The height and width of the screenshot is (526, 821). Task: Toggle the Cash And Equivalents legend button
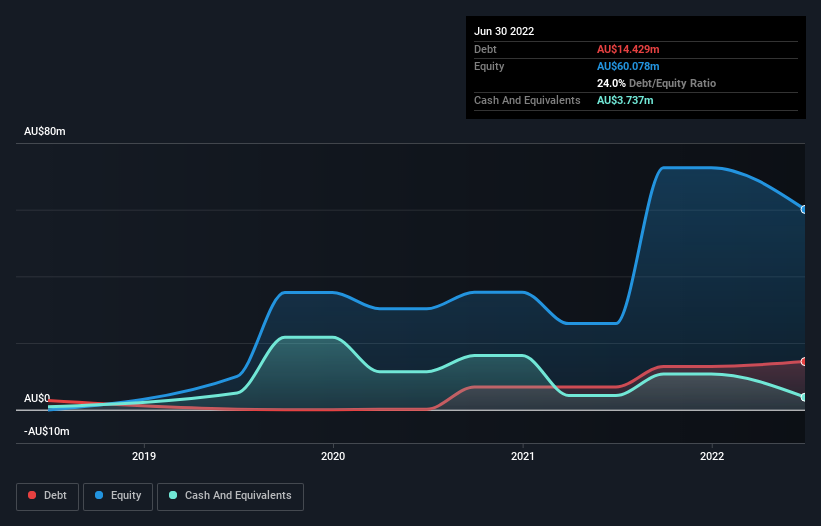coord(230,496)
